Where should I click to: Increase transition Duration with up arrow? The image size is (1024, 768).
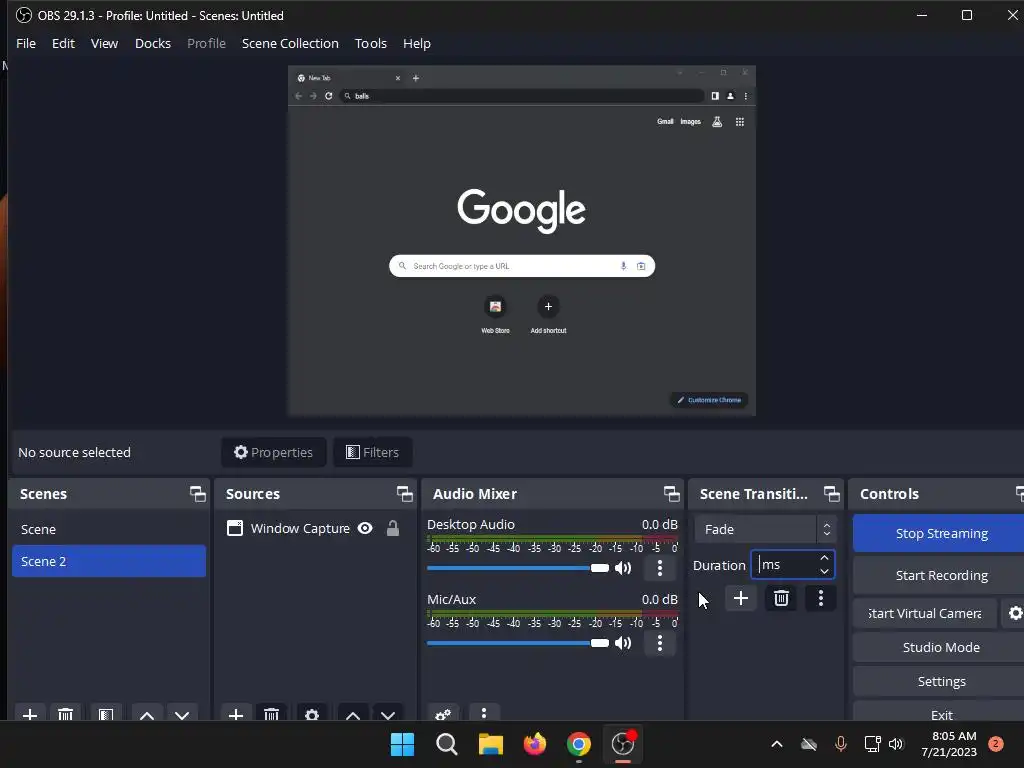coord(824,558)
